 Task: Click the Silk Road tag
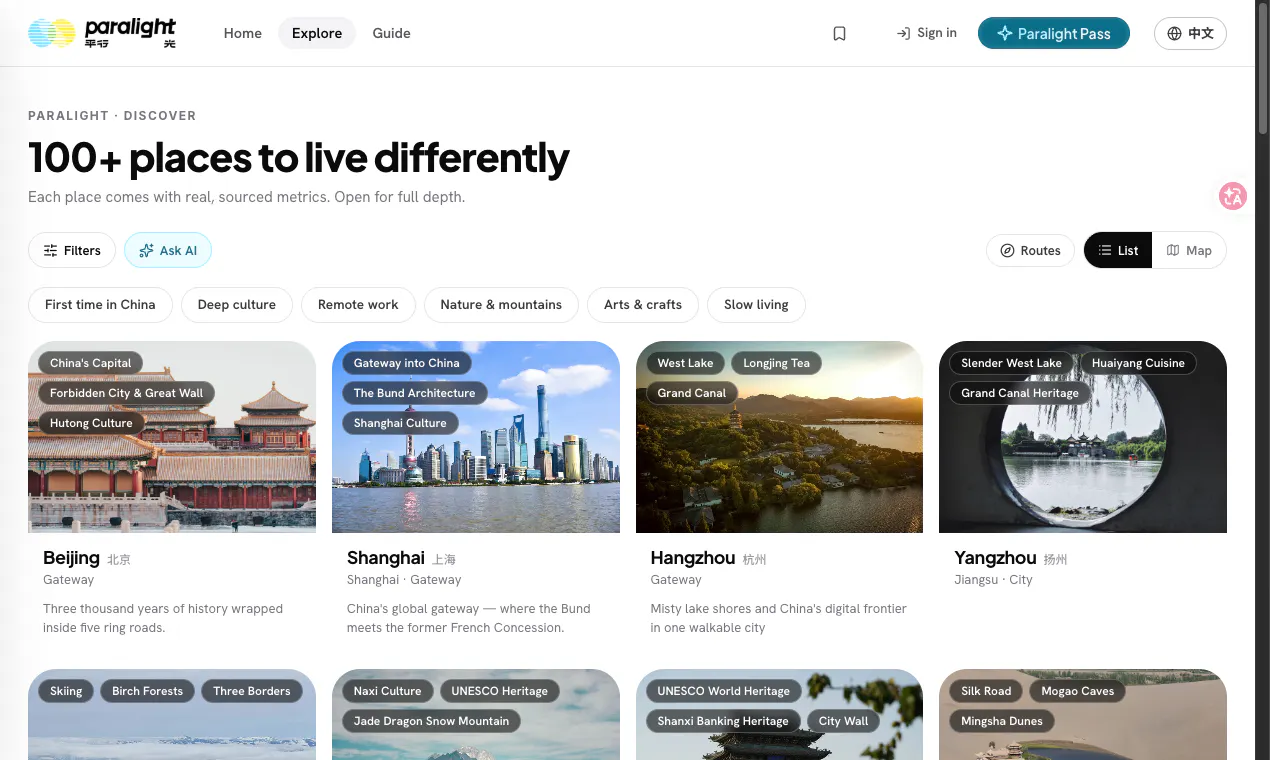tap(986, 691)
